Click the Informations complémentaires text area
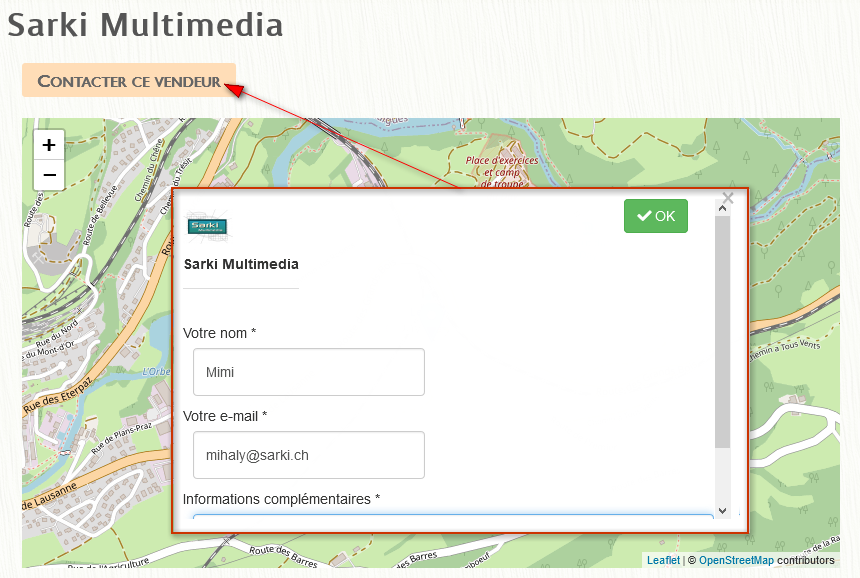This screenshot has height=578, width=860. click(453, 517)
